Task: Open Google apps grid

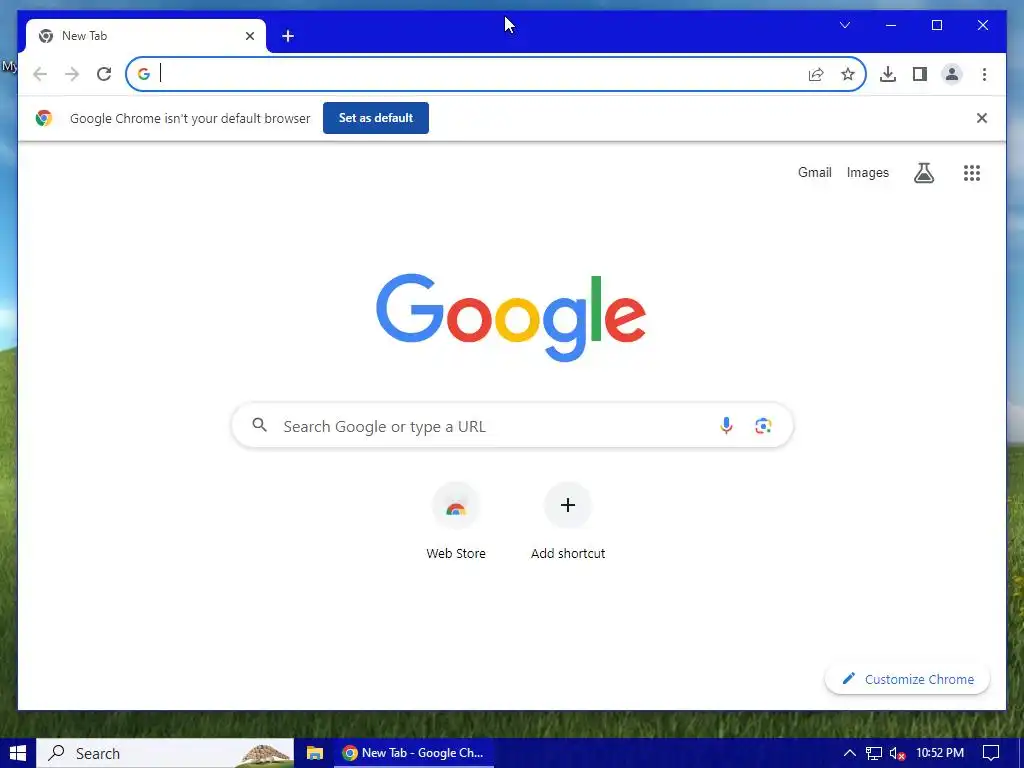Action: (x=972, y=173)
